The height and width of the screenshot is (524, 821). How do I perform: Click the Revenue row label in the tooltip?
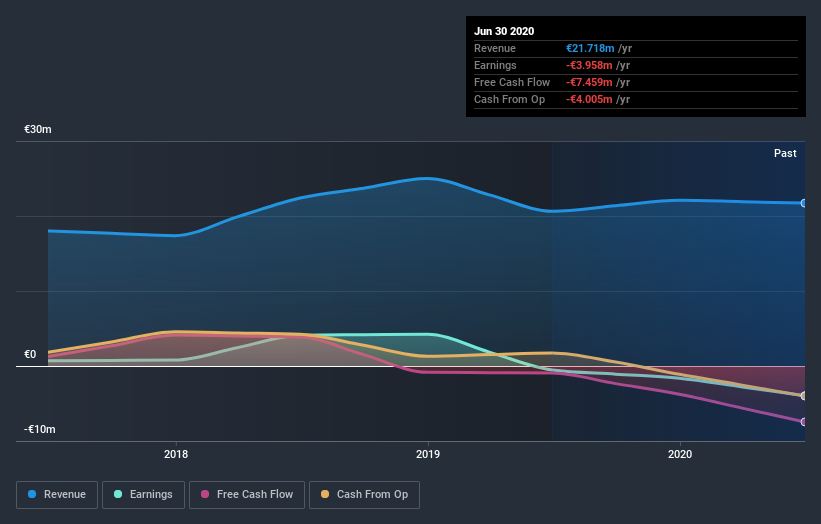[495, 48]
